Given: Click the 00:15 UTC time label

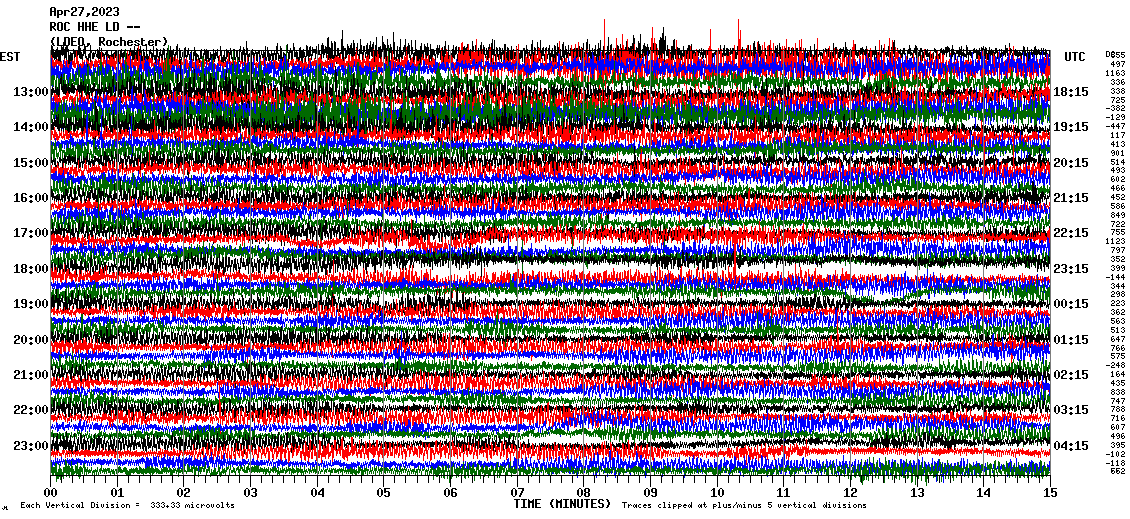Looking at the screenshot, I should click(x=1071, y=304).
